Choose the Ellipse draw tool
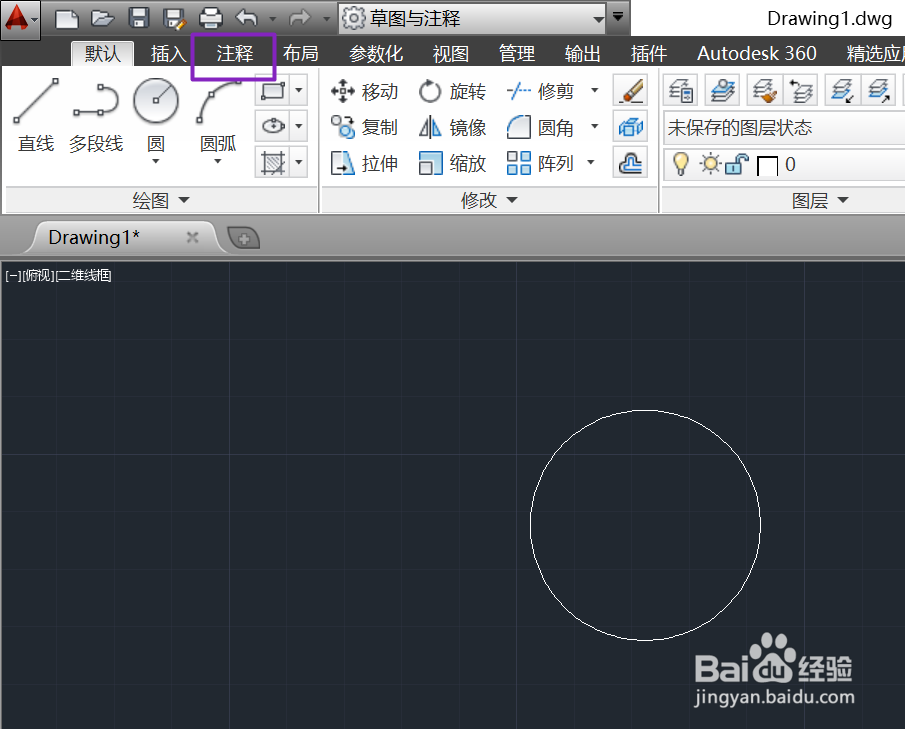 point(273,126)
